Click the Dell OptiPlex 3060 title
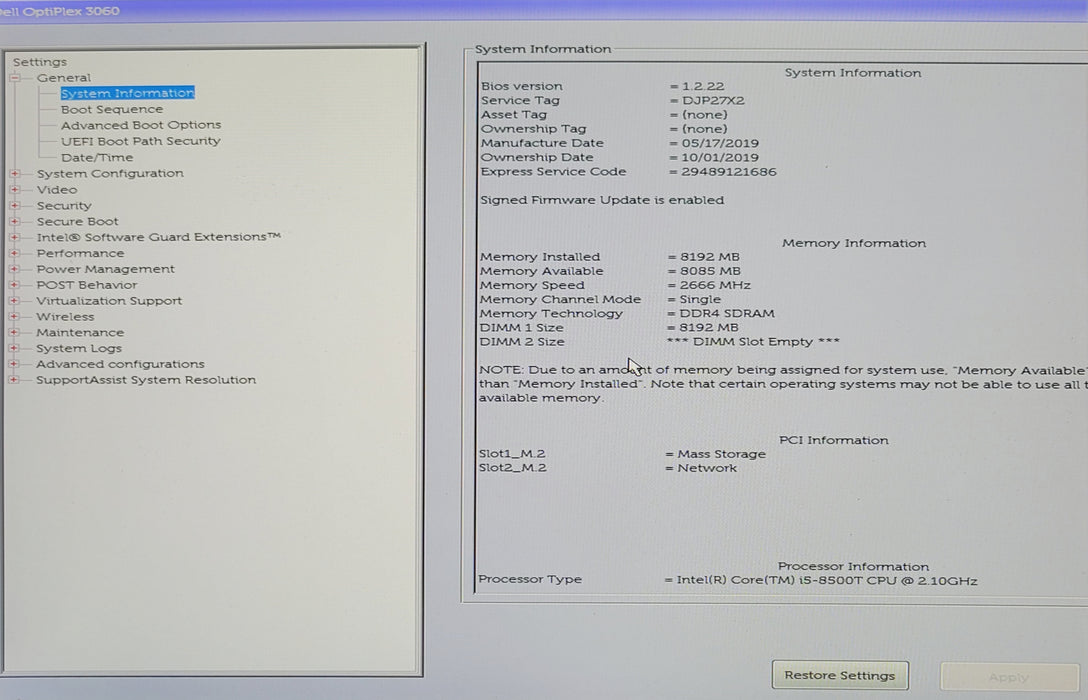1088x700 pixels. (x=60, y=11)
